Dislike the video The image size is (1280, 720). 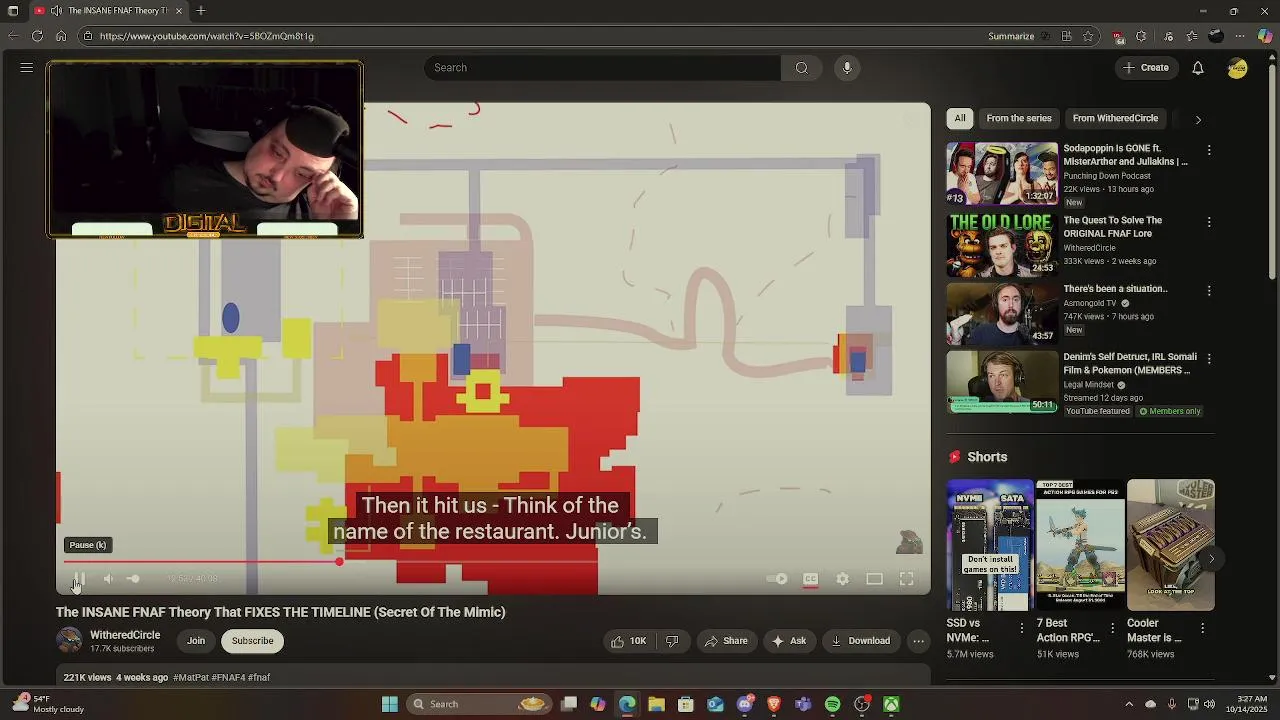click(672, 641)
